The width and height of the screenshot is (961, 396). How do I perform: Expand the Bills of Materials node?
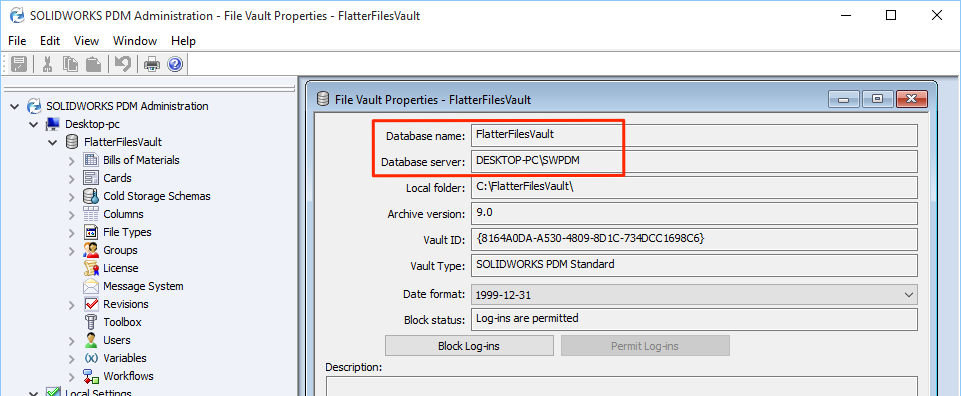click(72, 161)
